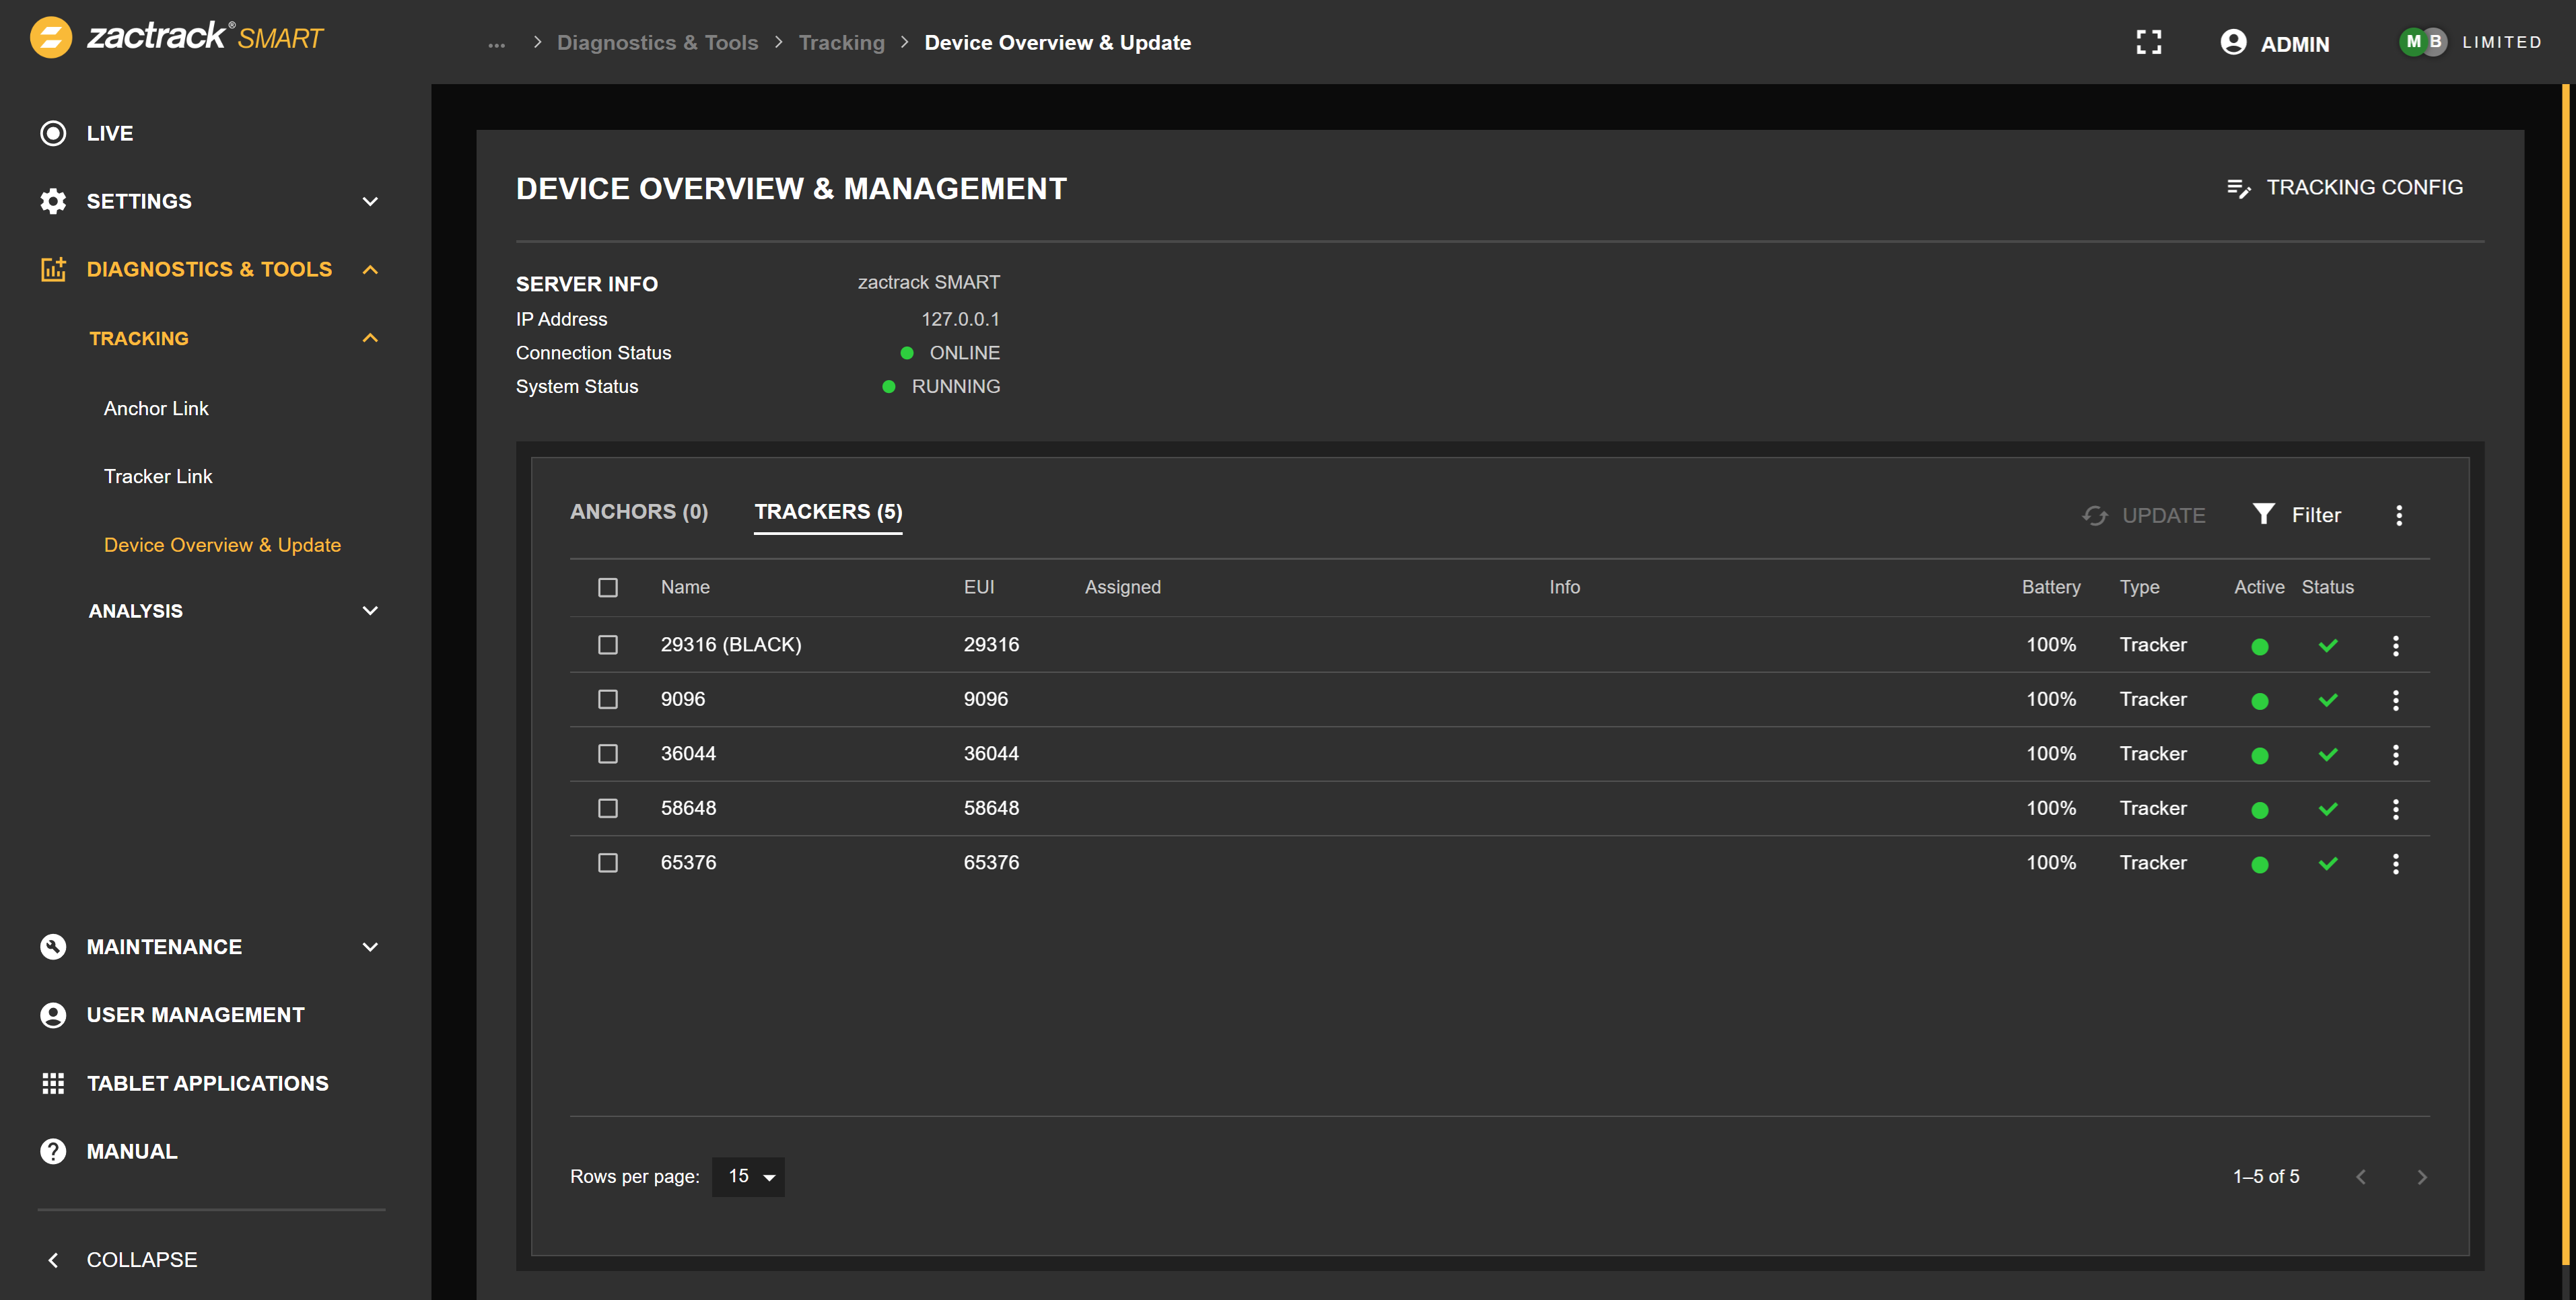Click the Tracking Config edit icon
2576x1300 pixels.
[2238, 188]
